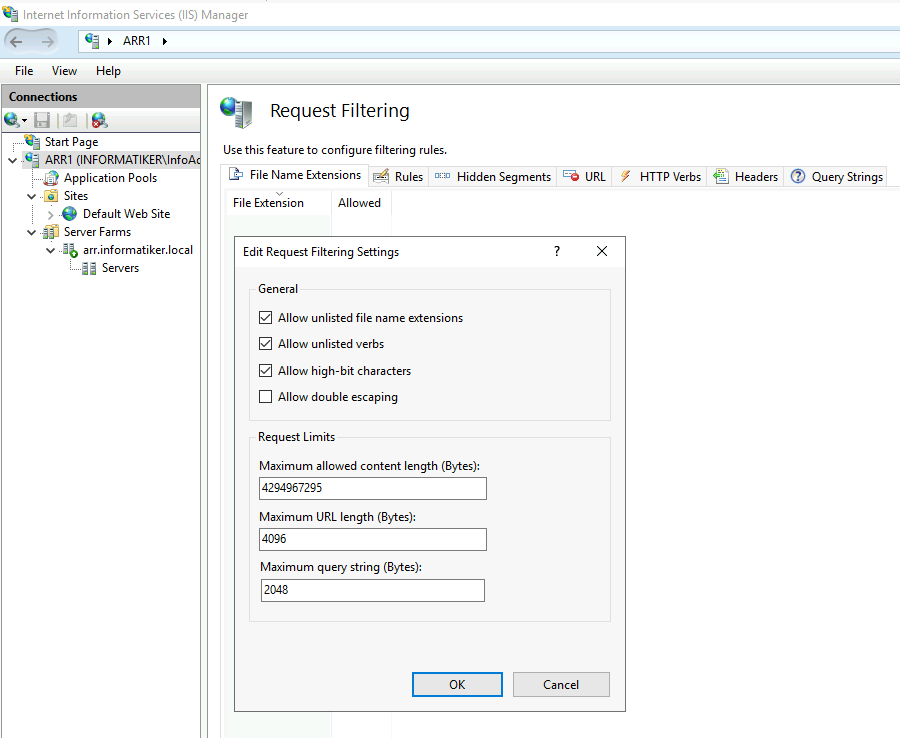Select the Default Web Site globe icon
Viewport: 900px width, 738px height.
(x=69, y=214)
